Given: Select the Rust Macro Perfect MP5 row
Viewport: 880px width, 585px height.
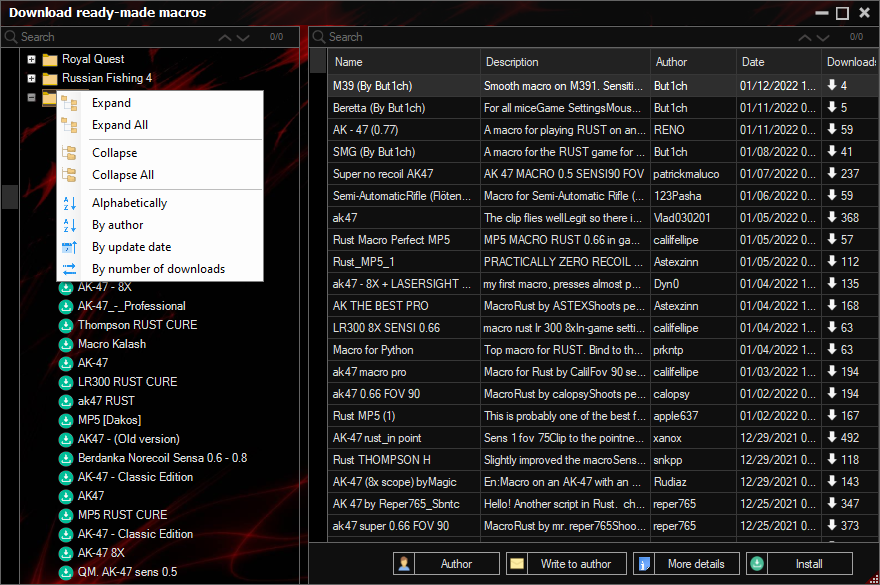Looking at the screenshot, I should tap(603, 240).
